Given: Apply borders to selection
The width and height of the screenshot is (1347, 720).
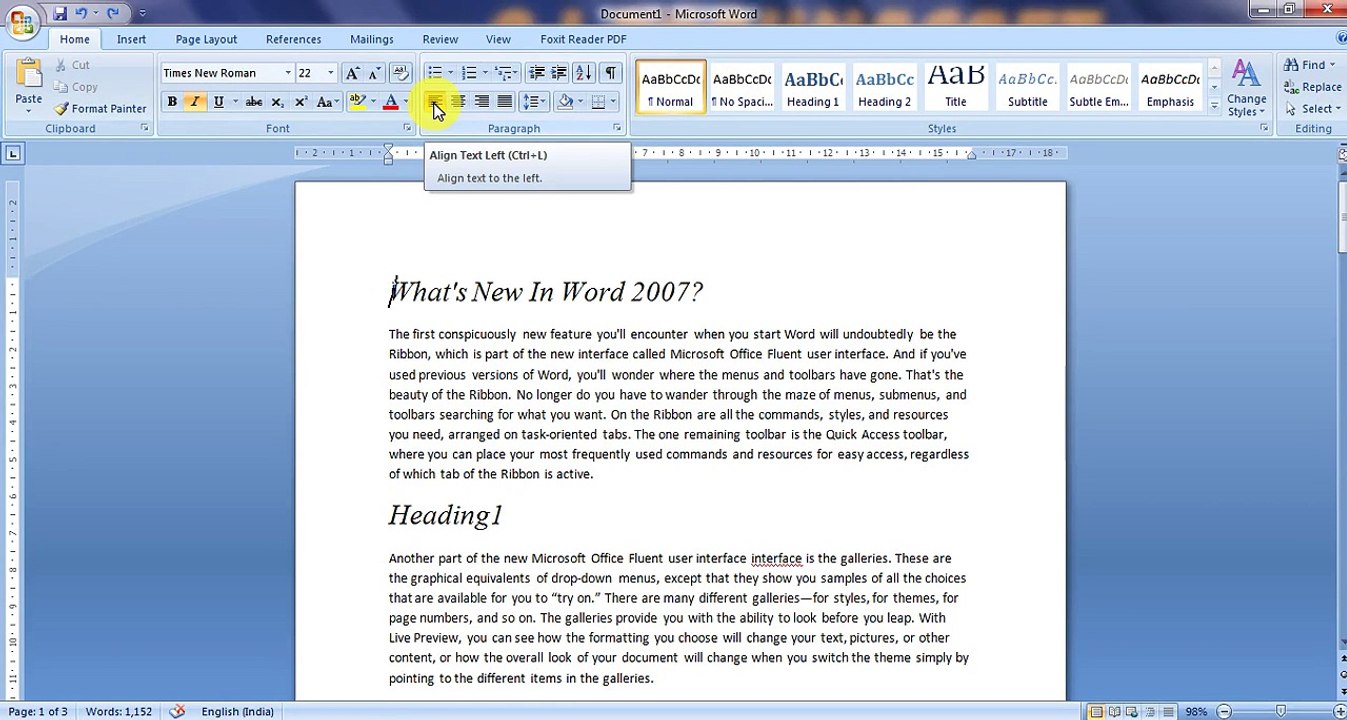Looking at the screenshot, I should [x=598, y=102].
